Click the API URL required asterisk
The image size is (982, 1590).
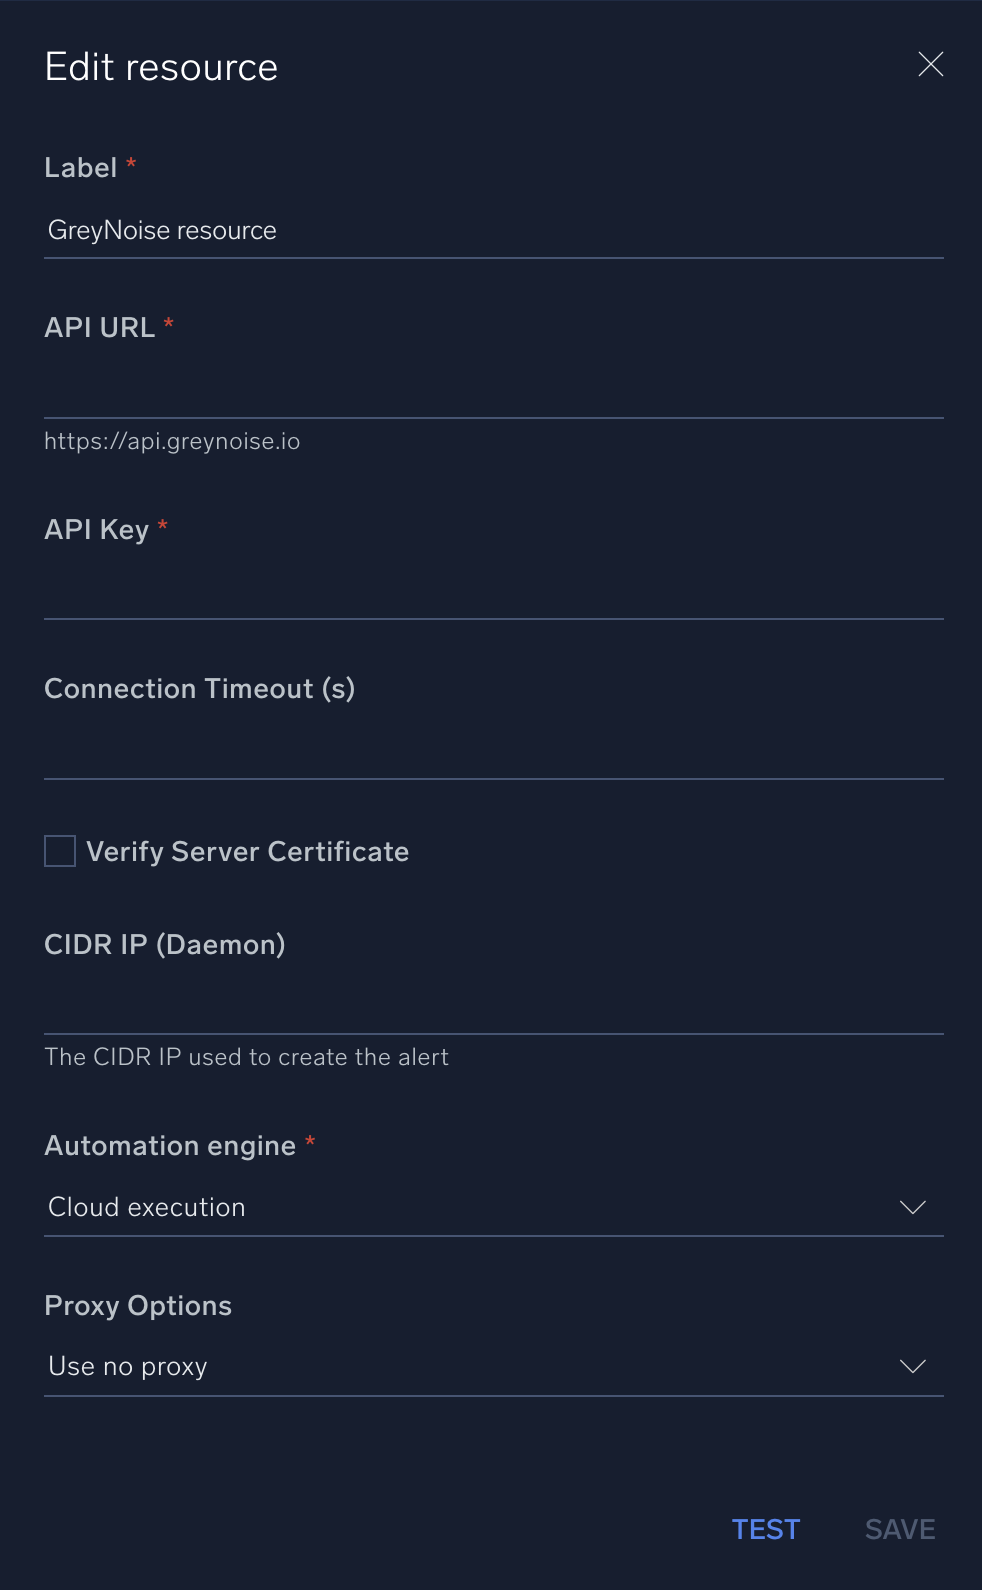click(168, 325)
